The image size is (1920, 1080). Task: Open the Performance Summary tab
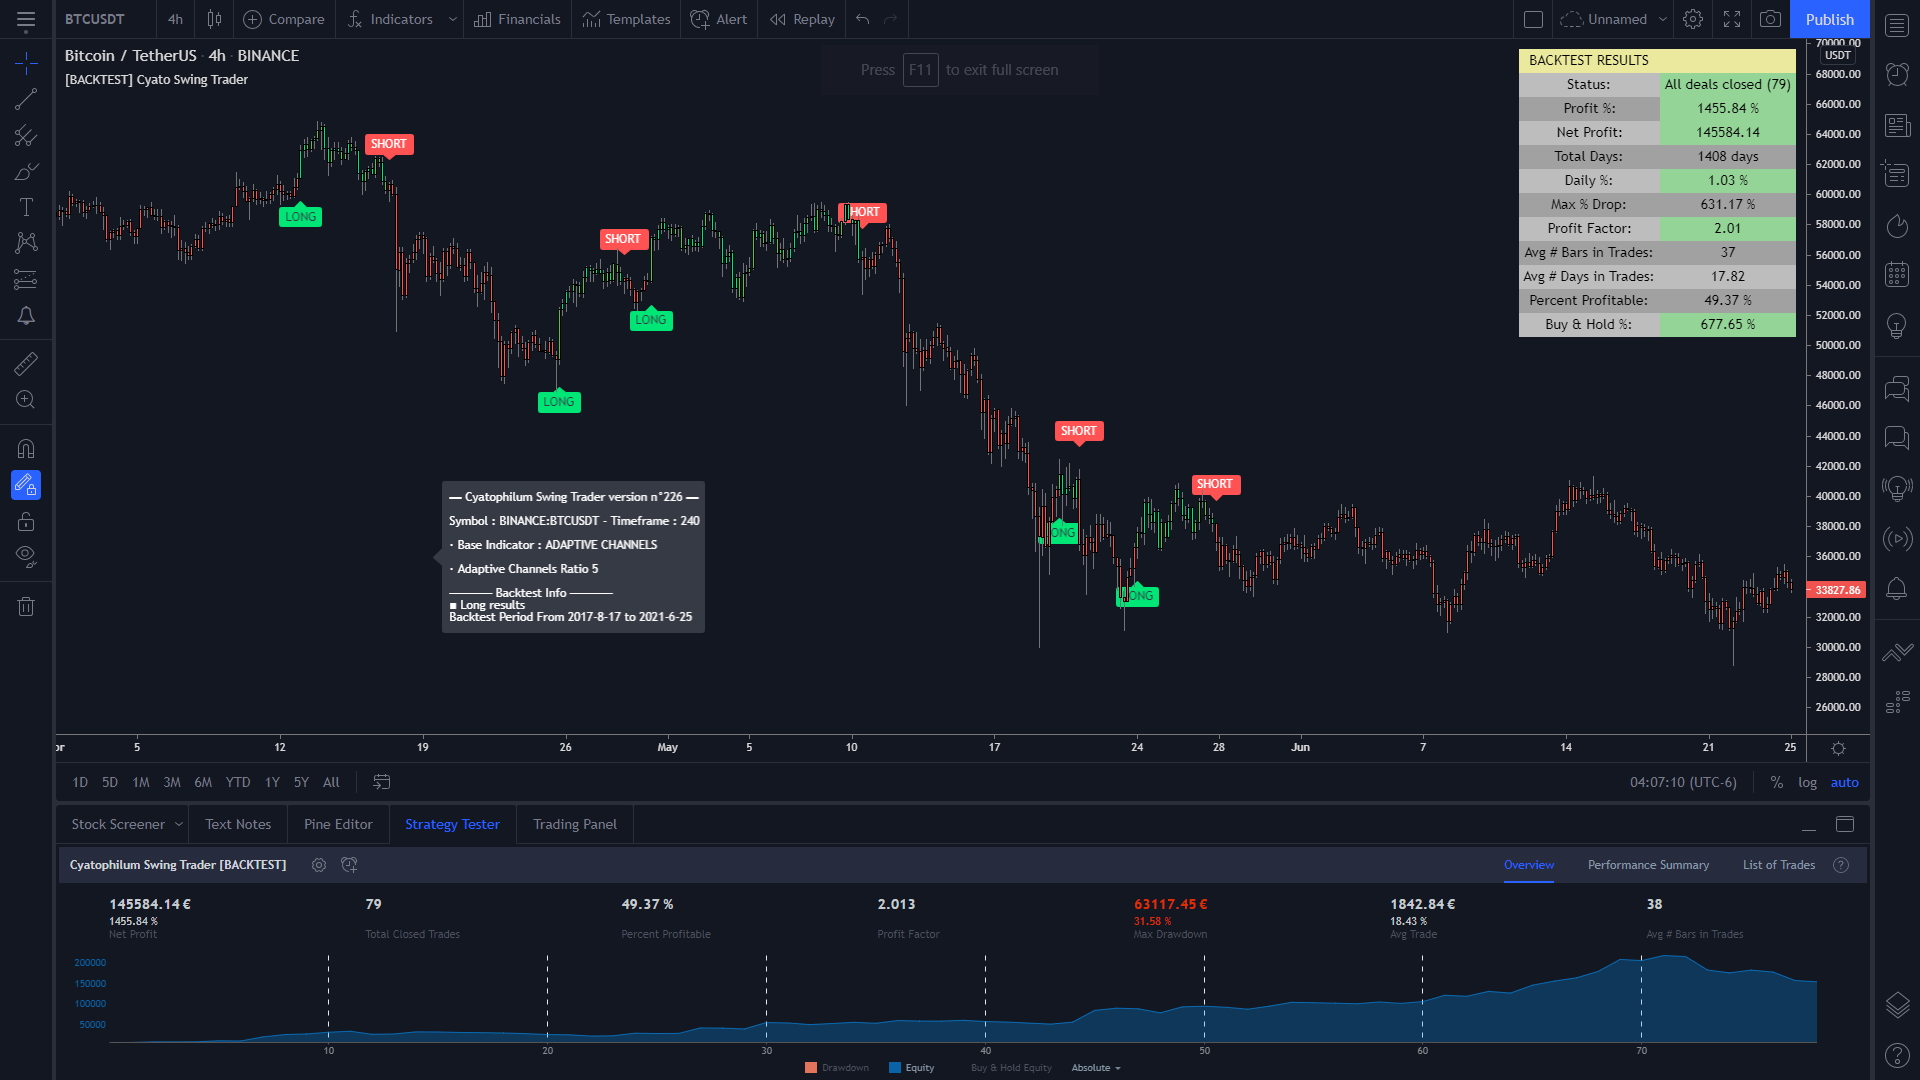[1648, 865]
